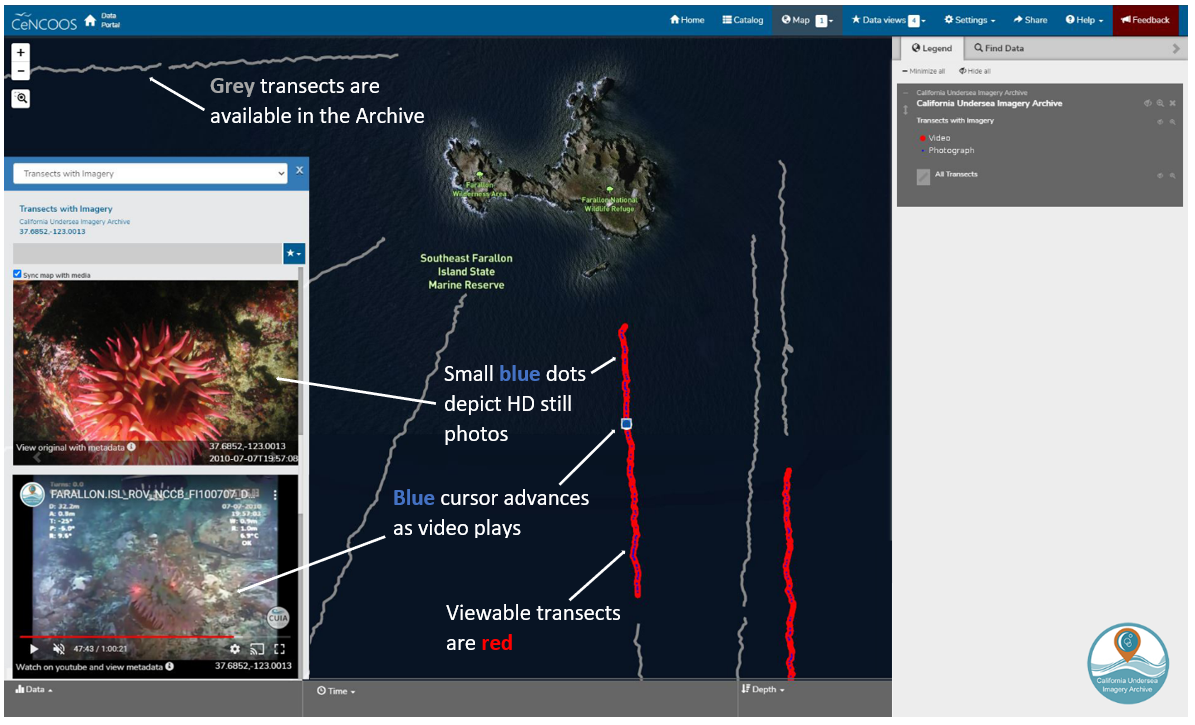
Task: Switch to the Find Data tab
Action: pyautogui.click(x=998, y=47)
